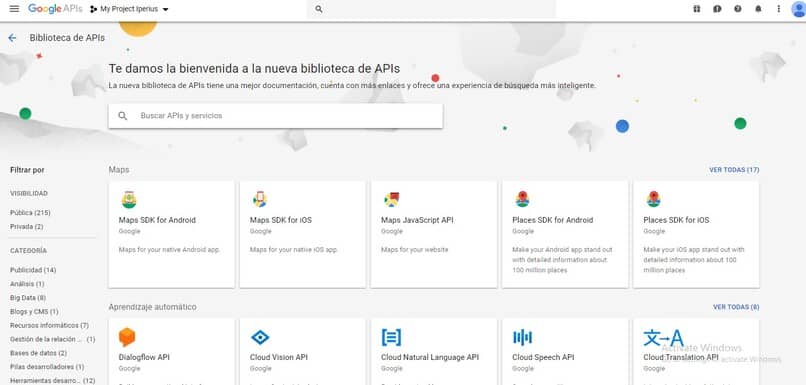806x385 pixels.
Task: Select the Blogs y CMS (1) category
Action: tap(34, 311)
